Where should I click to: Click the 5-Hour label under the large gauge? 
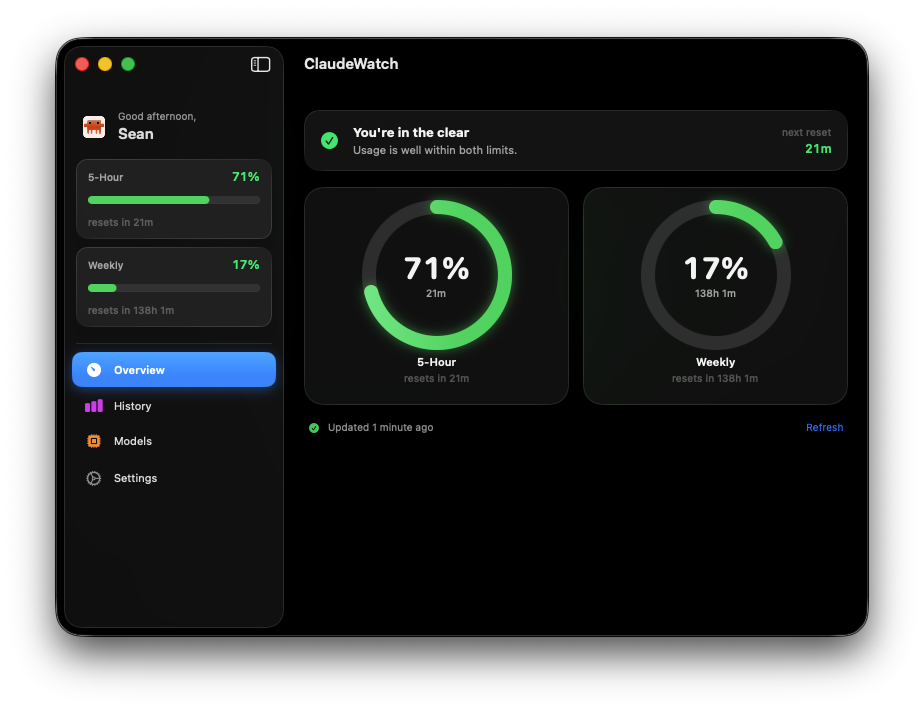[x=437, y=362]
